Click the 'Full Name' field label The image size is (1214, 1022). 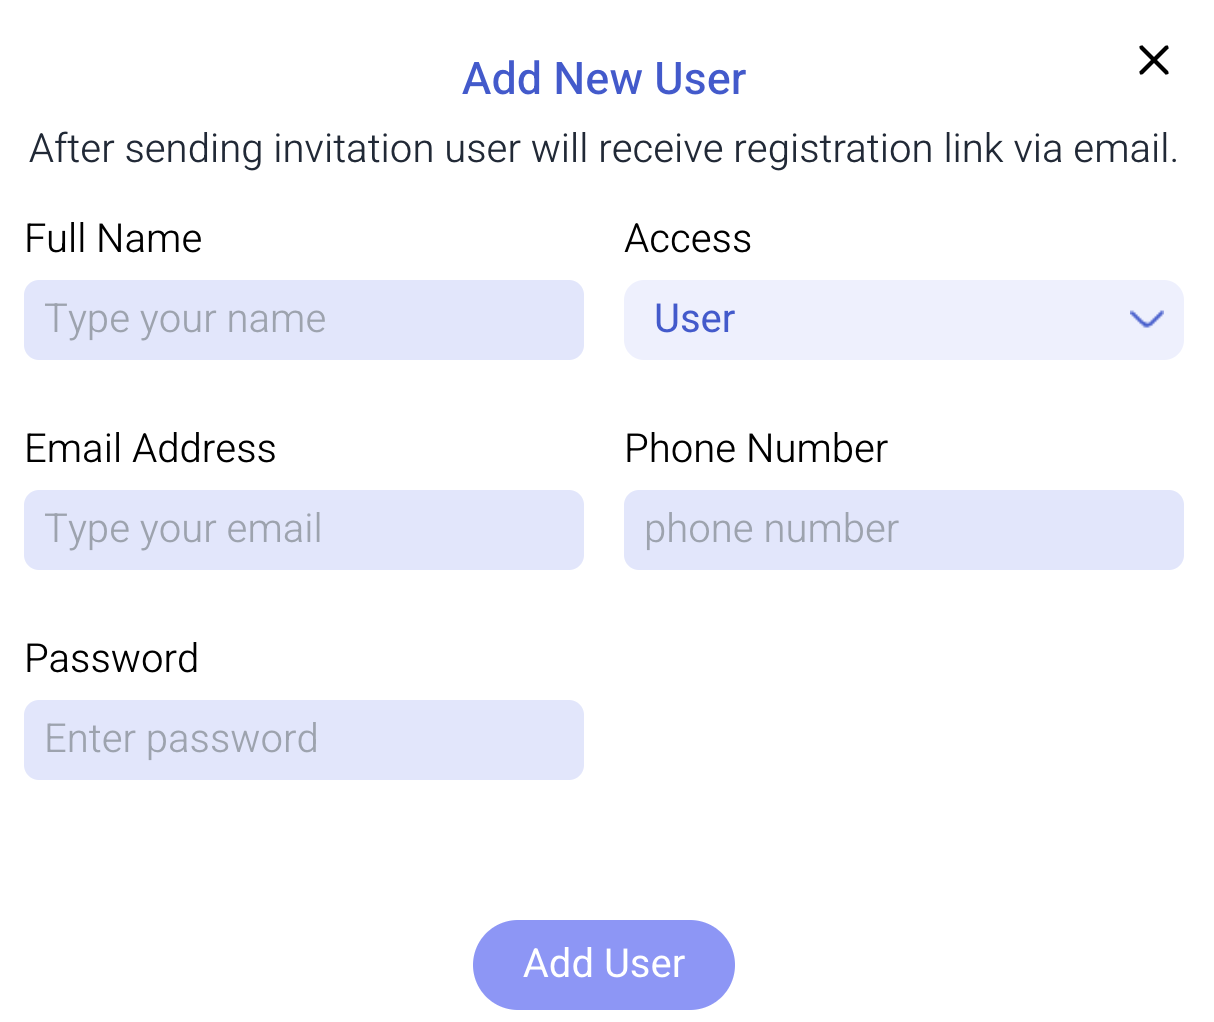tap(113, 239)
